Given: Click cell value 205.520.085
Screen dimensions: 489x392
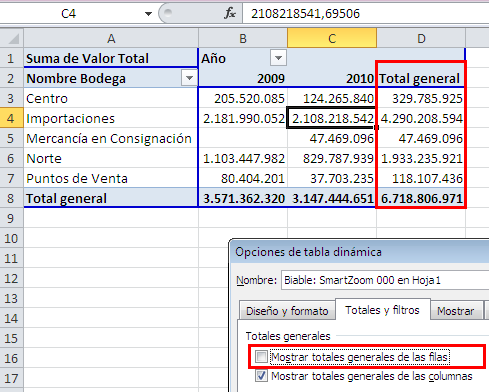Looking at the screenshot, I should tap(243, 98).
